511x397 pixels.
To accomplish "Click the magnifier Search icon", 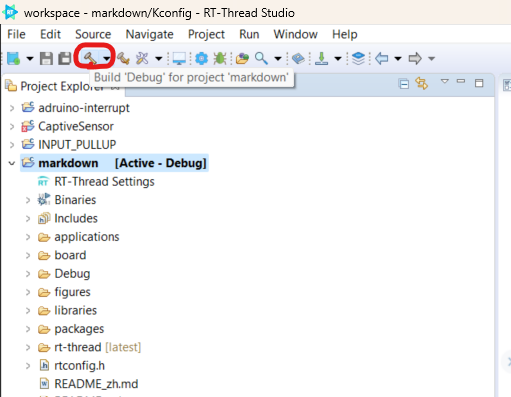I will tap(261, 59).
